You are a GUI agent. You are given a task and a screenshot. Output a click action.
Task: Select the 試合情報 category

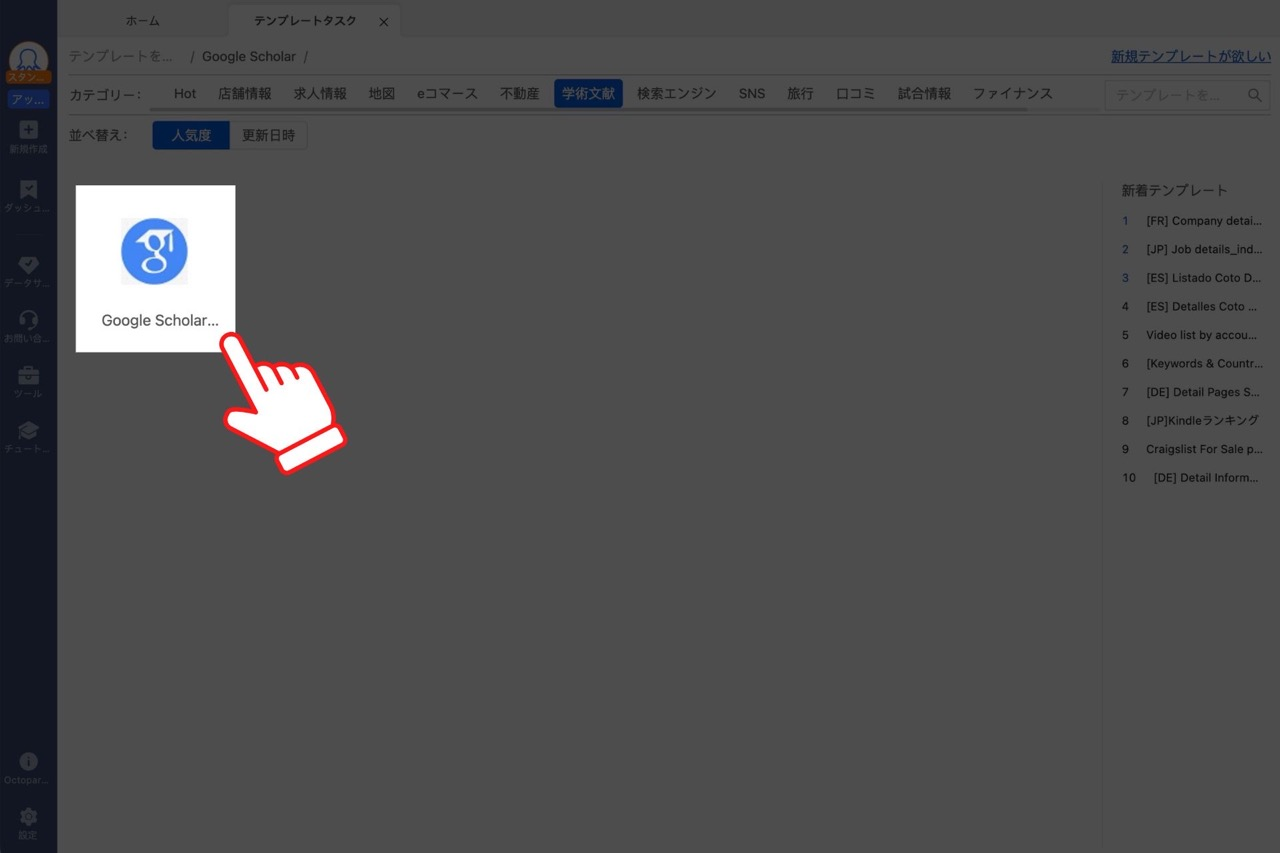click(x=924, y=94)
